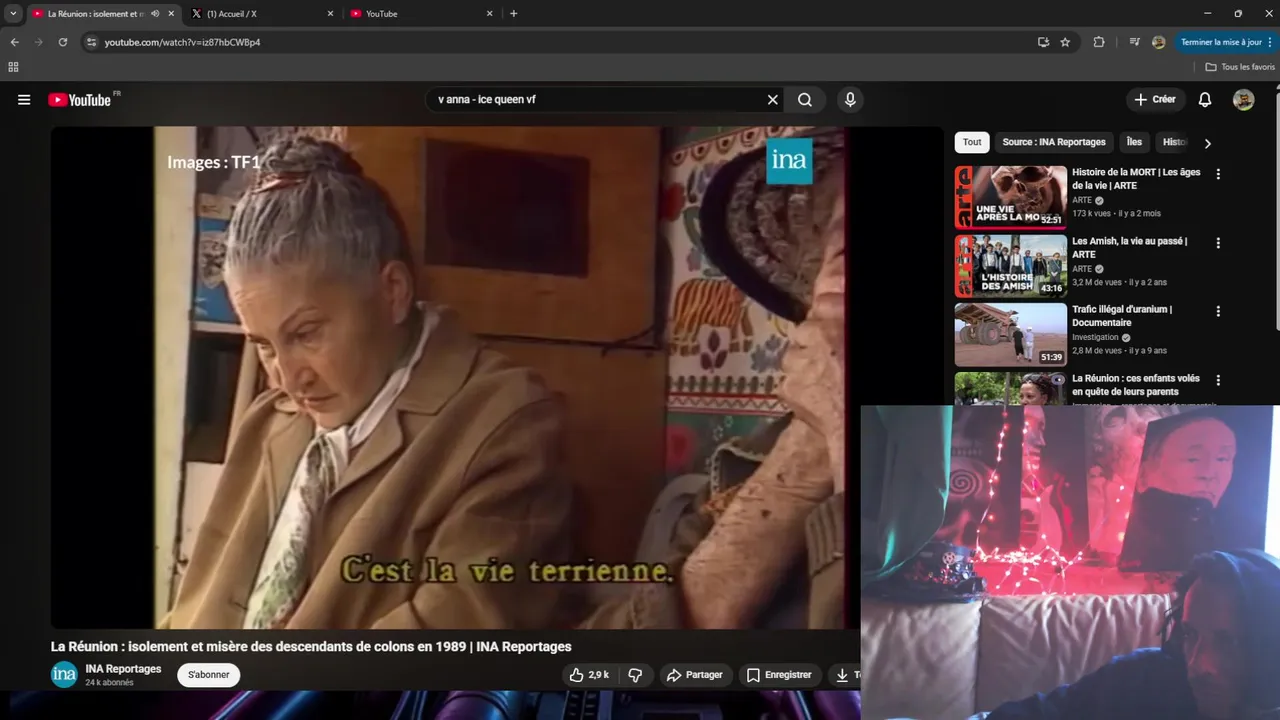
Task: Open YouTube notifications bell
Action: (1205, 100)
